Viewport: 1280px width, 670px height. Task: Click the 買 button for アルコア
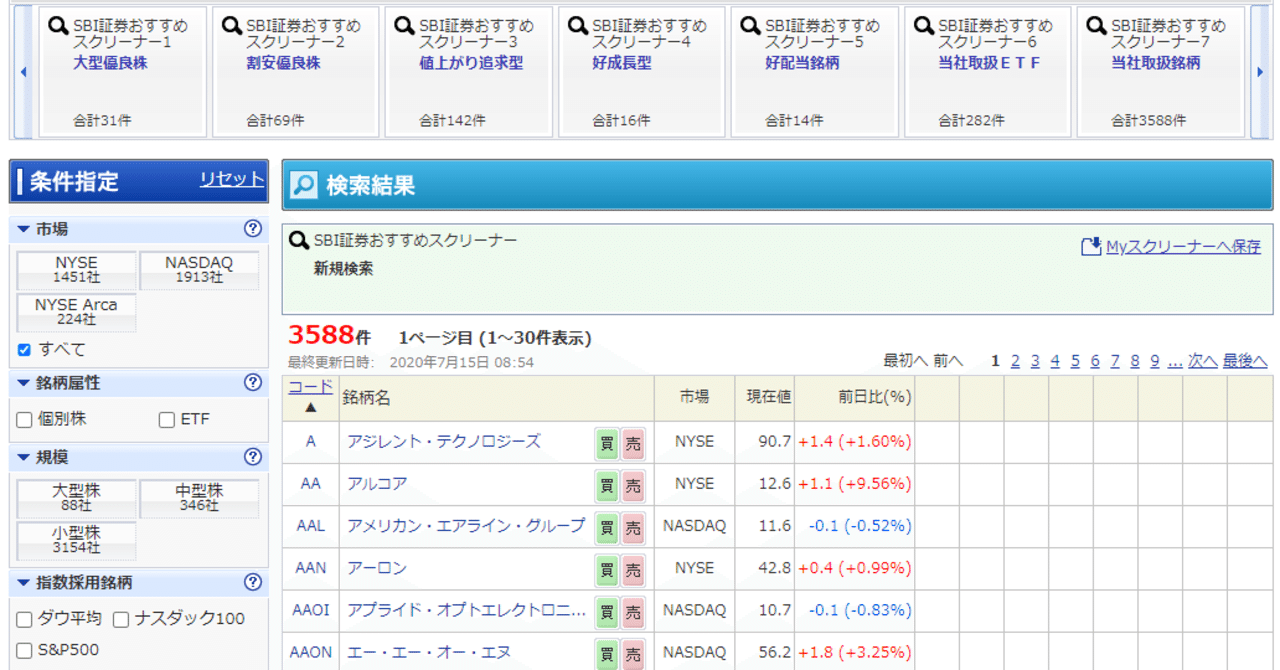607,485
